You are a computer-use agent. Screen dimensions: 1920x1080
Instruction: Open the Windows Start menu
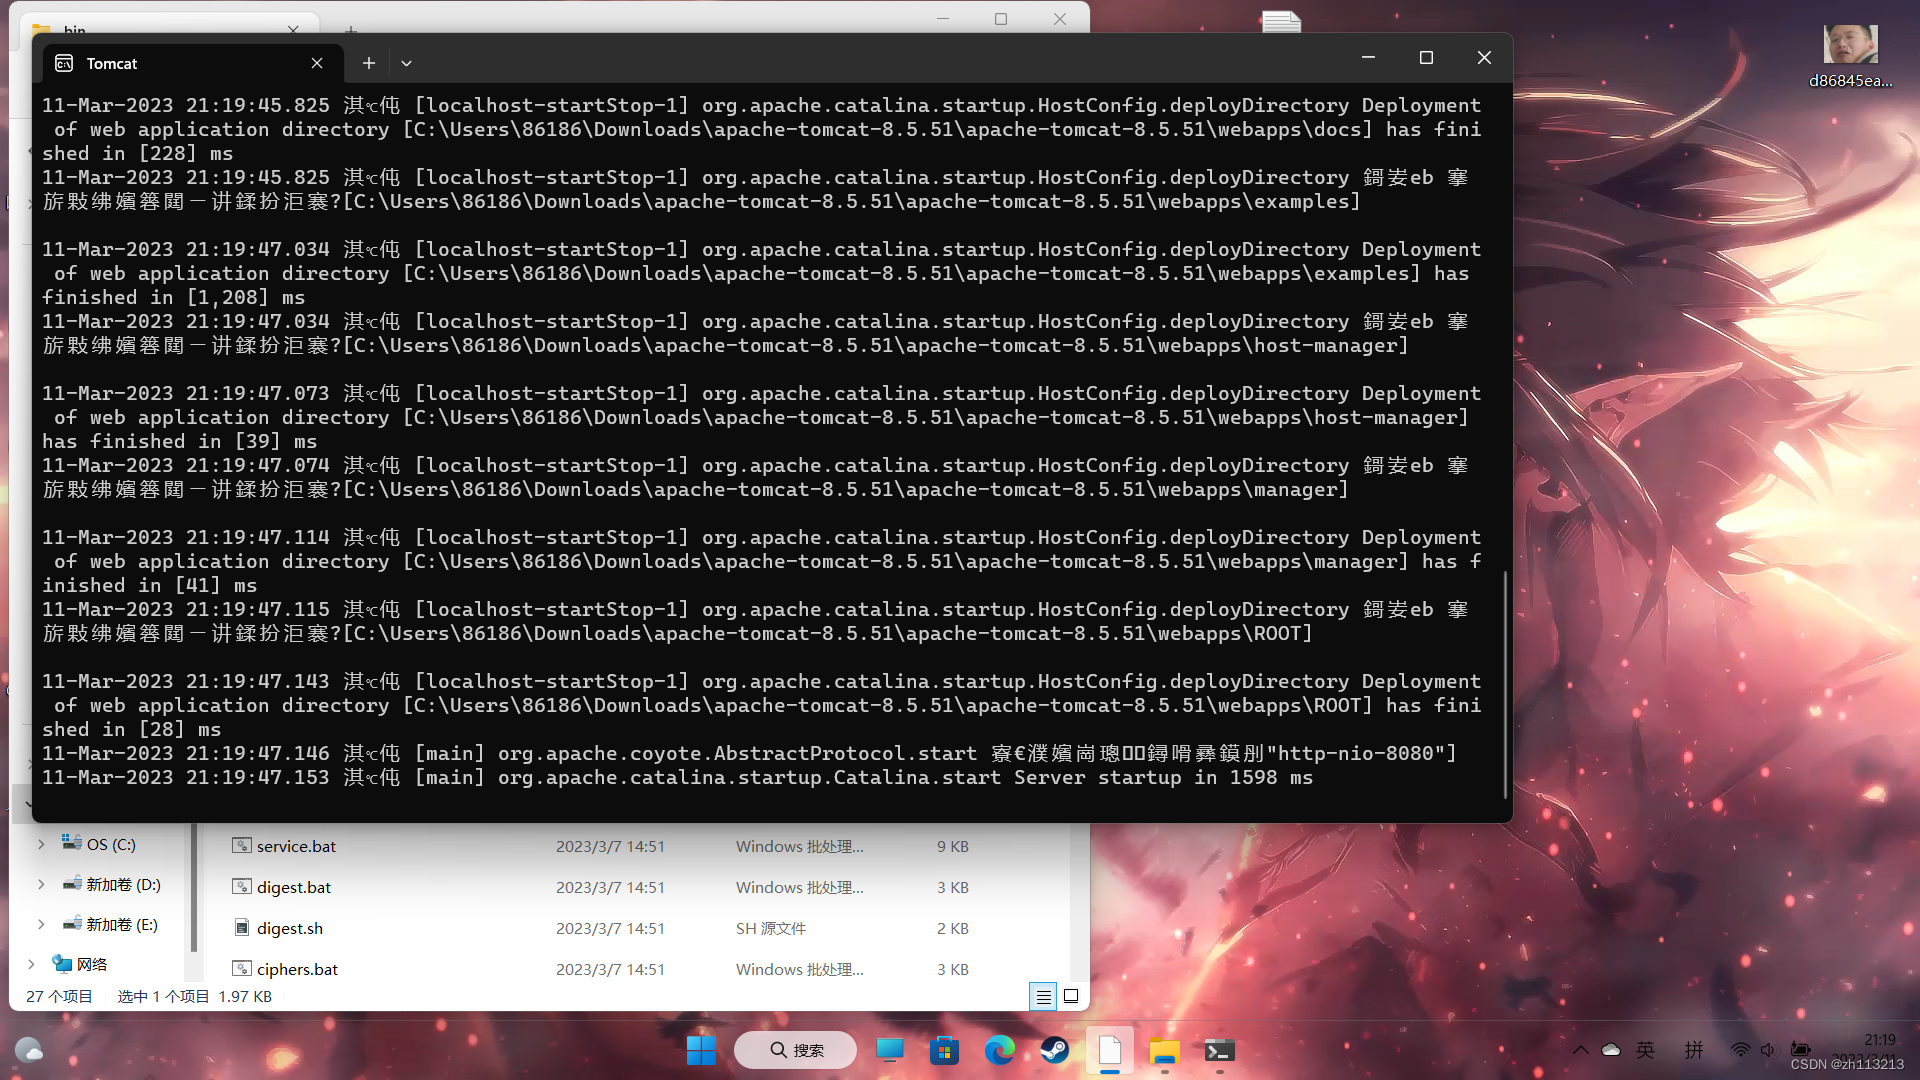click(701, 1050)
